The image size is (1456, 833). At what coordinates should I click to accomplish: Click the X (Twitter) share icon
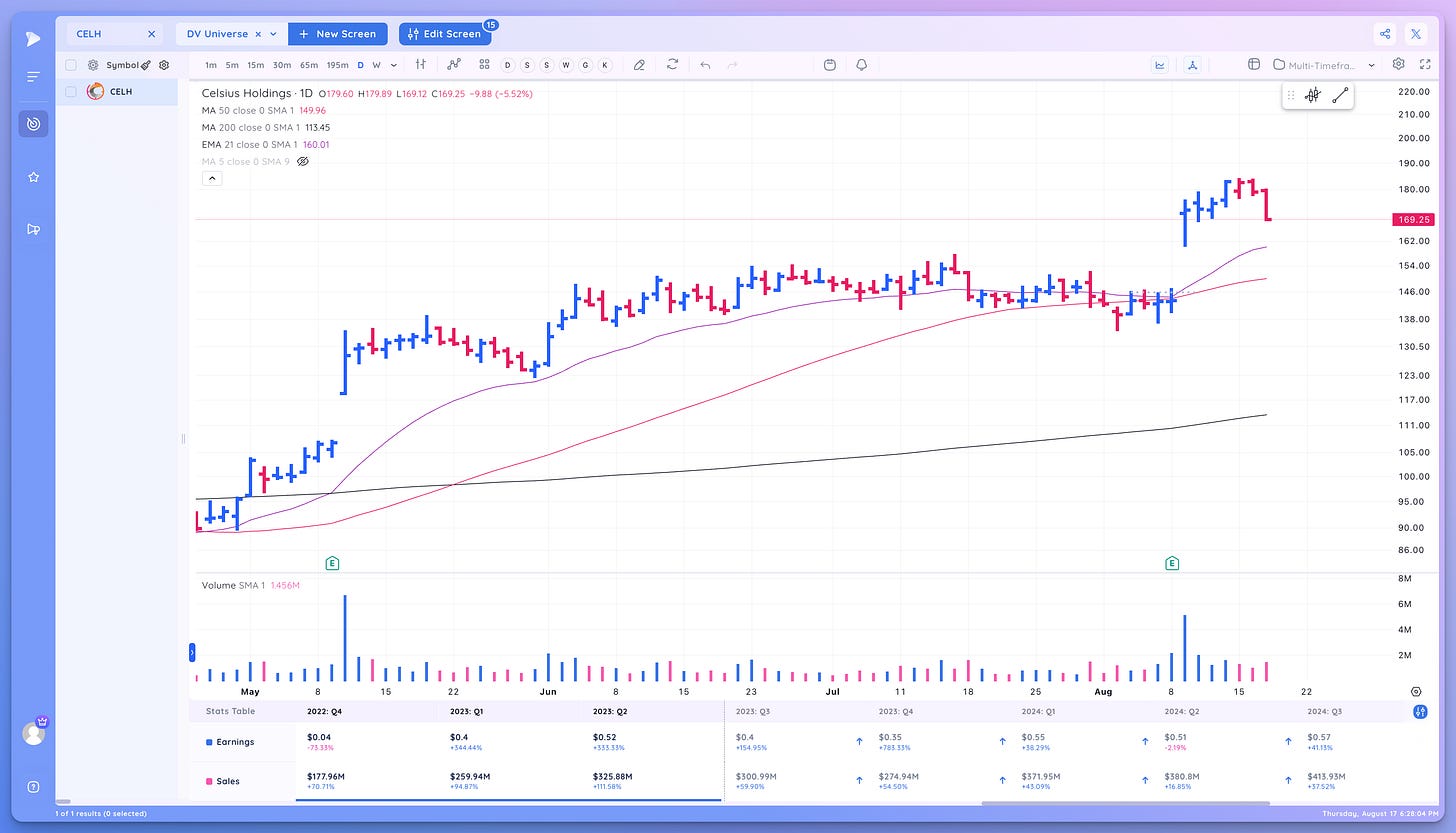pyautogui.click(x=1416, y=33)
